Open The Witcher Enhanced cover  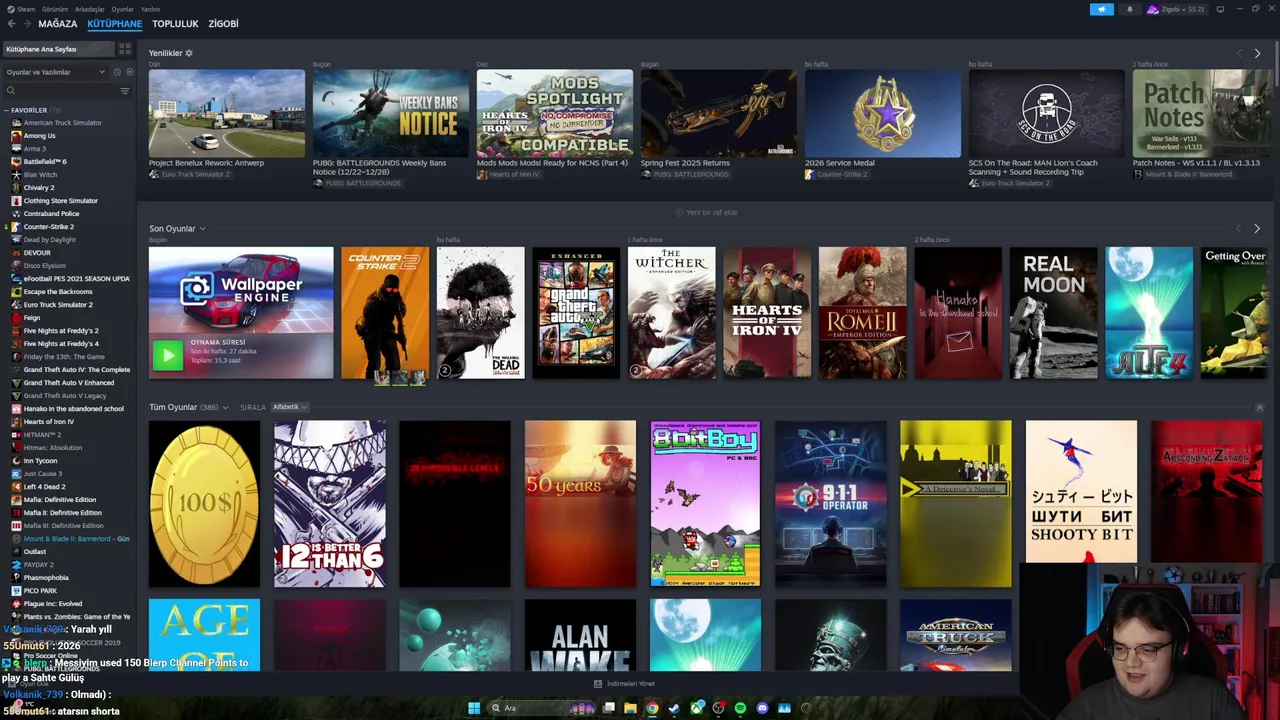point(672,313)
